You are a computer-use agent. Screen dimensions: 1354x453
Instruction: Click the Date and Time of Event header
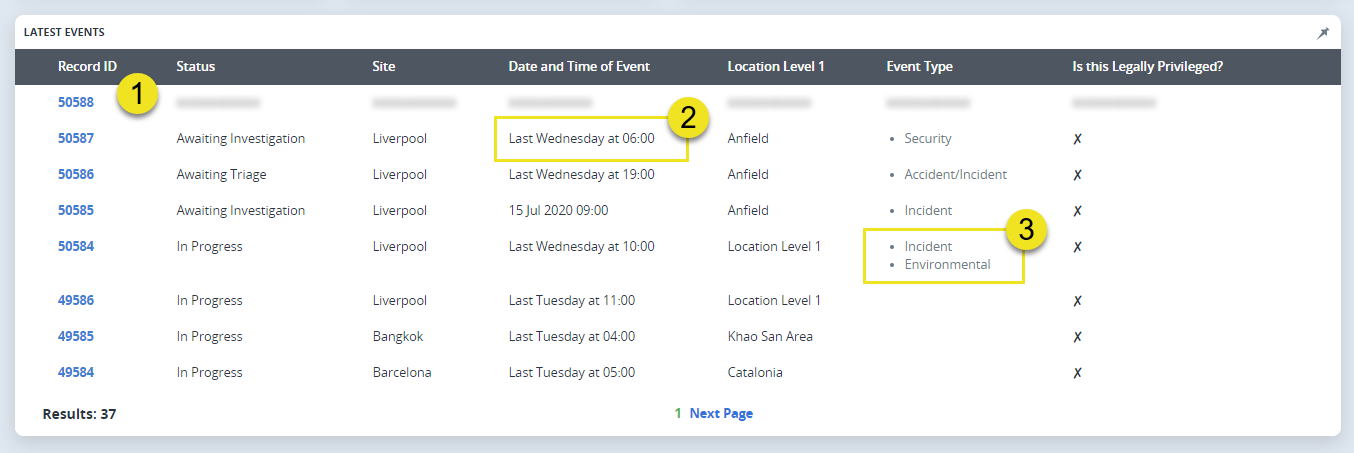[579, 67]
